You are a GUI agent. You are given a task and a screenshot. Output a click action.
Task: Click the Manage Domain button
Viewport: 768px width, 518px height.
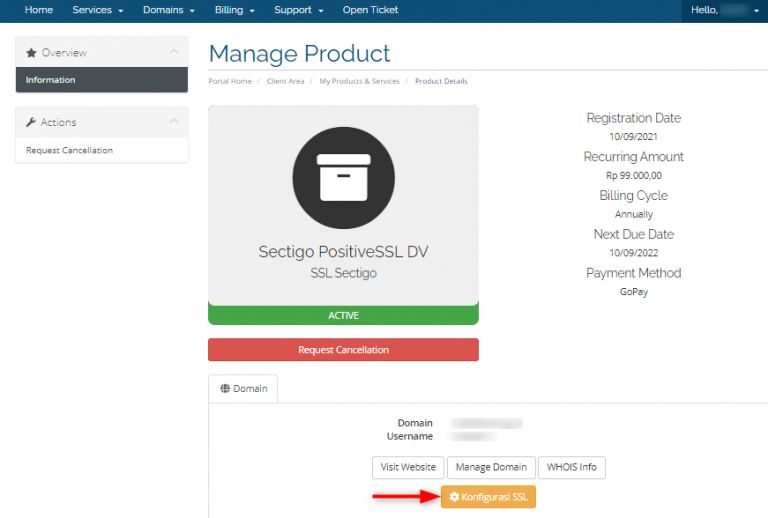[x=491, y=467]
